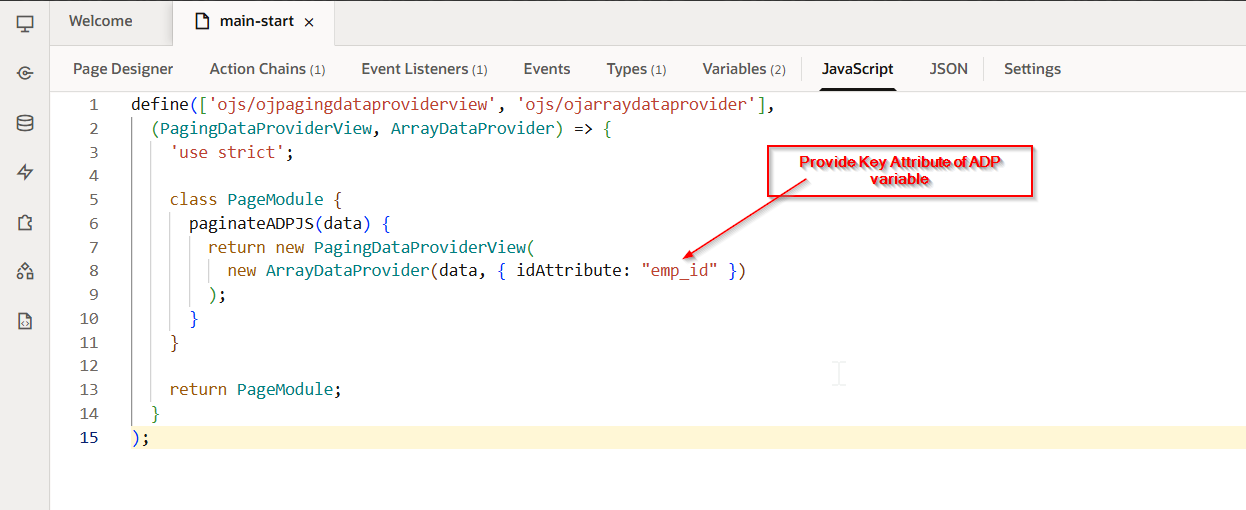Click the file icon on the main-start tab

203,21
